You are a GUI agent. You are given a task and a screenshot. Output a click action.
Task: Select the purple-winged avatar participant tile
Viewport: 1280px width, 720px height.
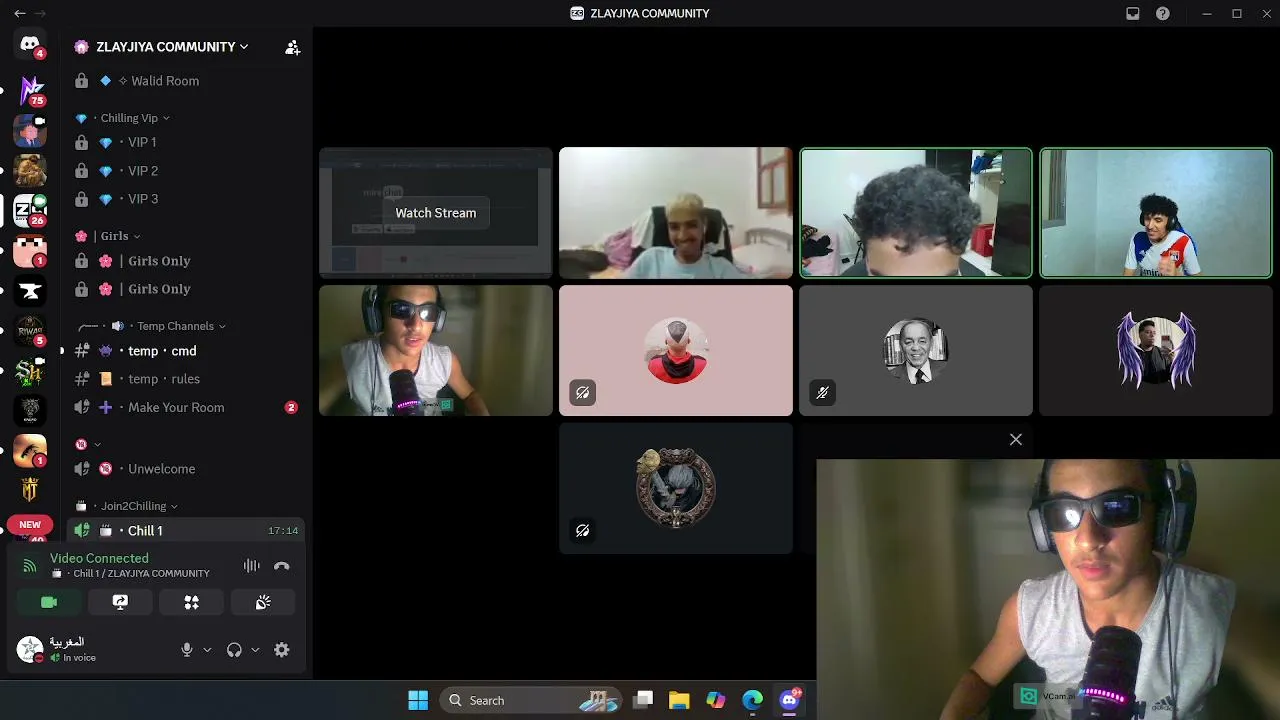click(1156, 351)
